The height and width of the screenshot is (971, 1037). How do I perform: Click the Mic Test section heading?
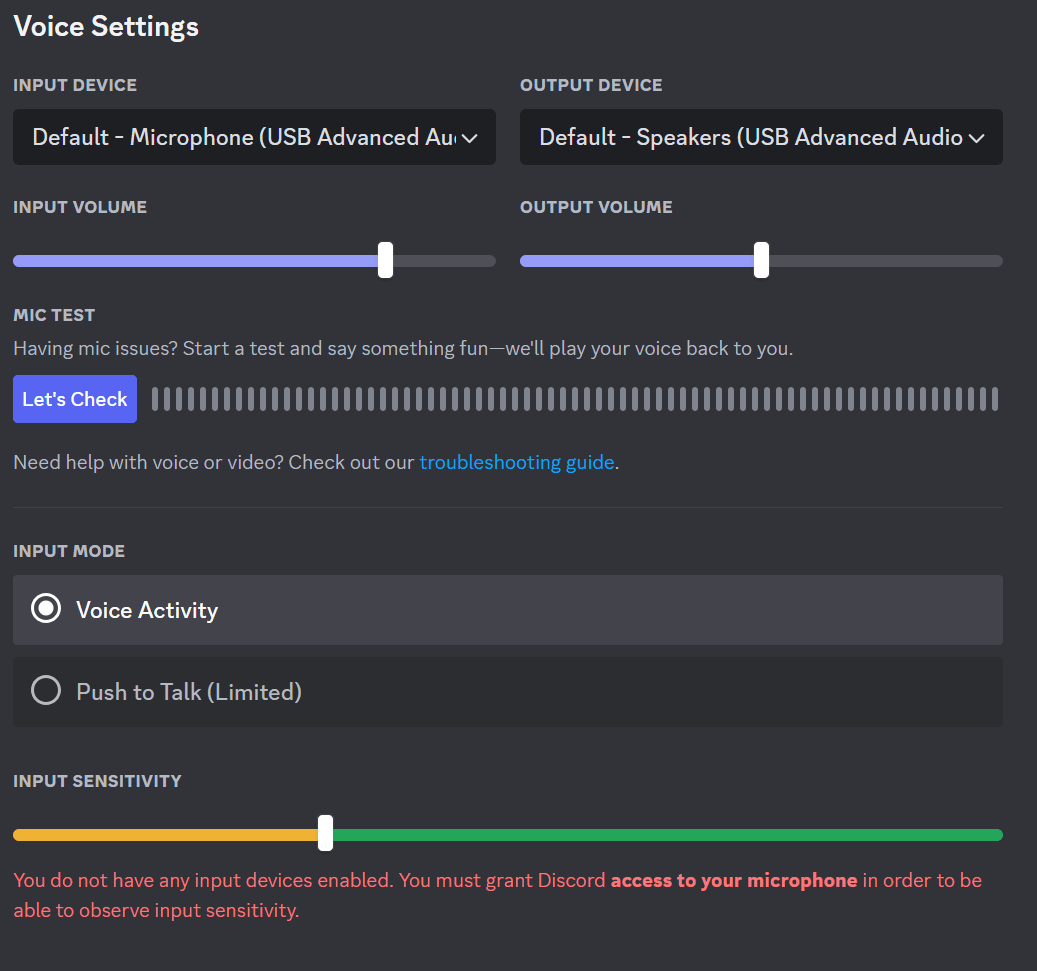(x=54, y=315)
